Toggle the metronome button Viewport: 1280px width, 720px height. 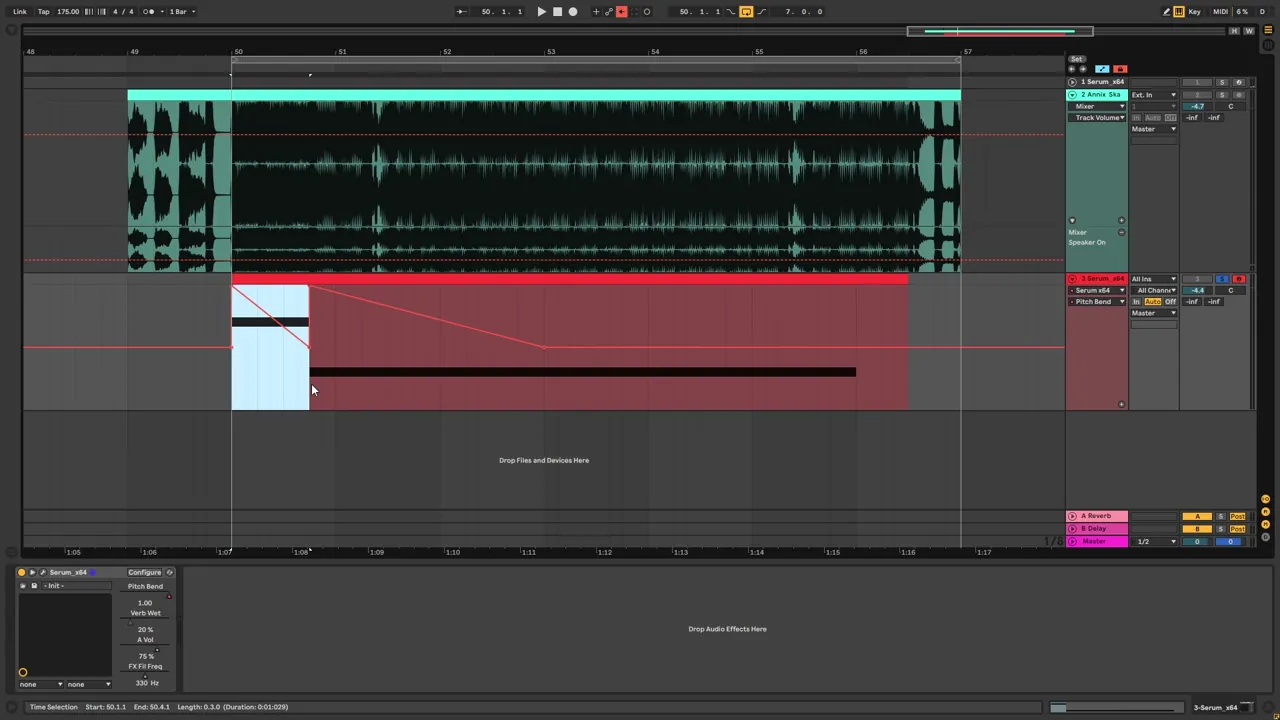(x=149, y=12)
